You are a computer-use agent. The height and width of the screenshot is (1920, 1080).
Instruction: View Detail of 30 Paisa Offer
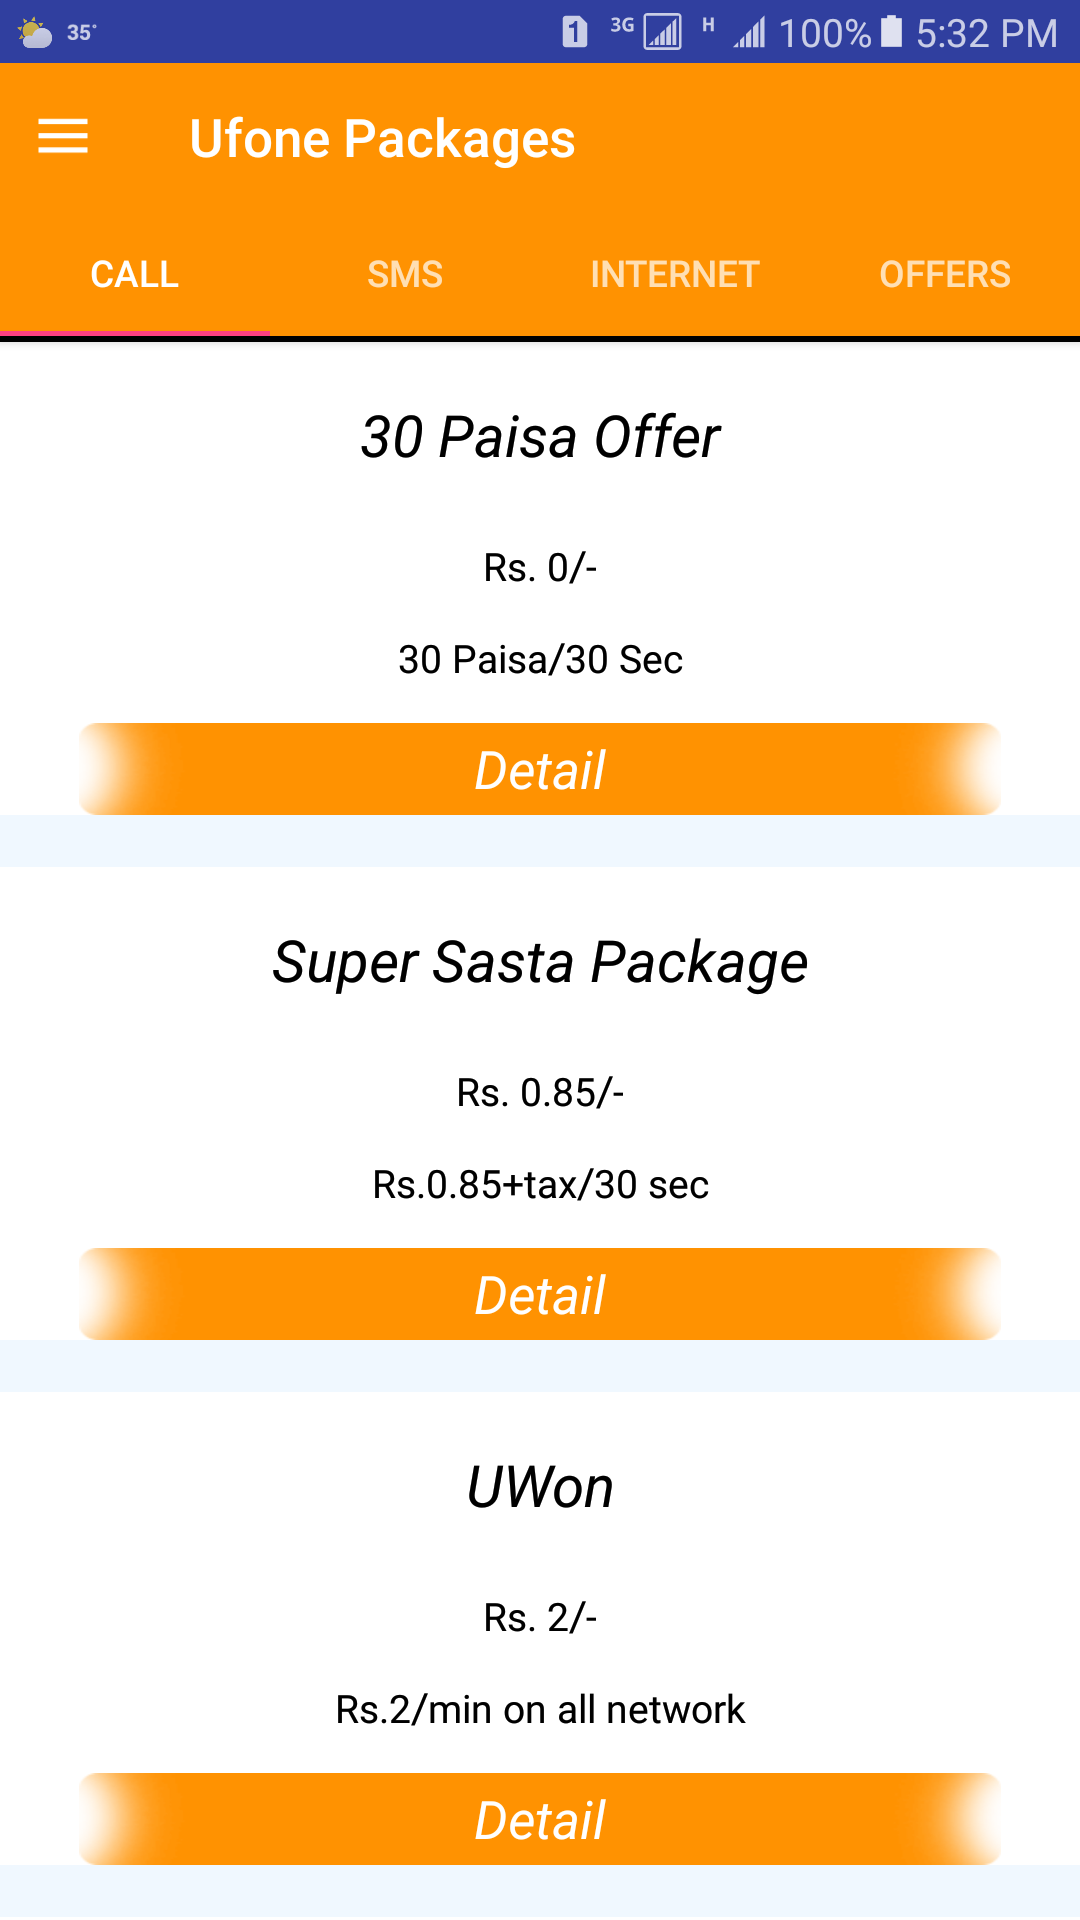(x=540, y=770)
